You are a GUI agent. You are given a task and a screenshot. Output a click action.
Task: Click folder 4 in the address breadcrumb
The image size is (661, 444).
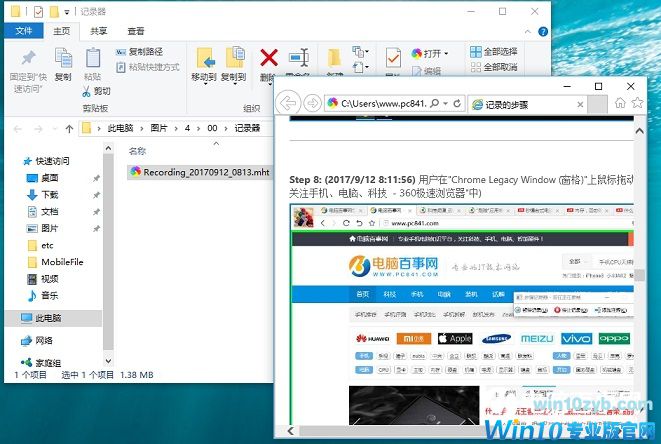[x=187, y=128]
